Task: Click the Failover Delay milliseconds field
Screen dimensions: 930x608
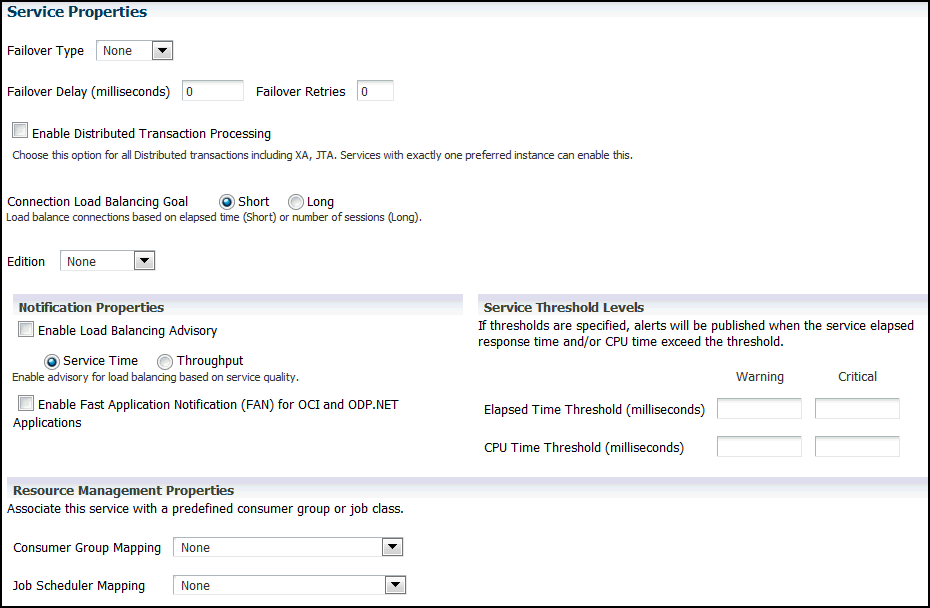Action: pos(211,91)
